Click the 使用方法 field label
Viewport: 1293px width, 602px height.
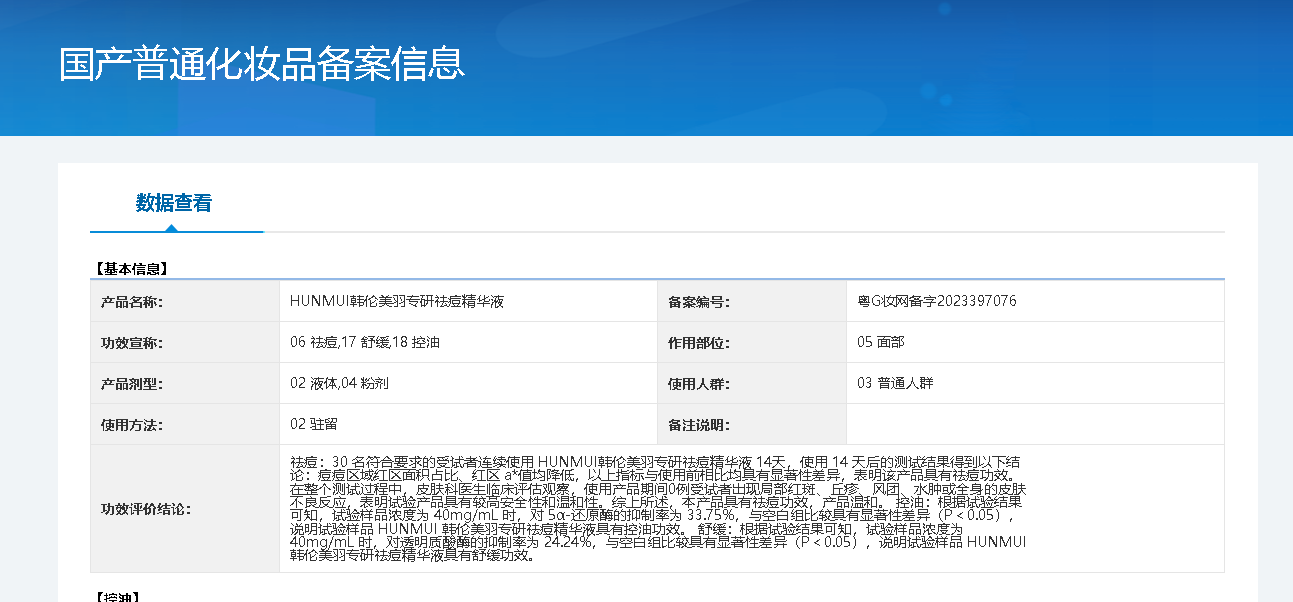tap(132, 425)
